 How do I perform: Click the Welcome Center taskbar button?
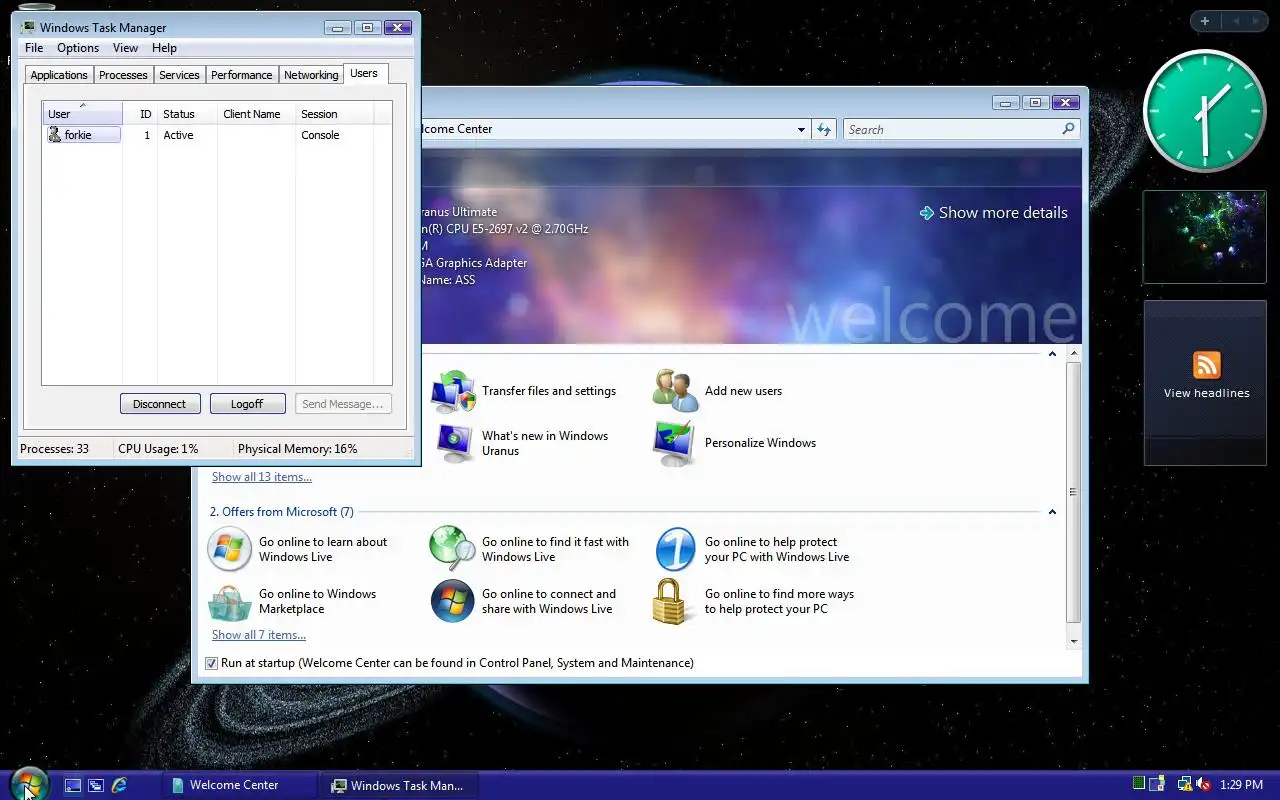pos(239,785)
